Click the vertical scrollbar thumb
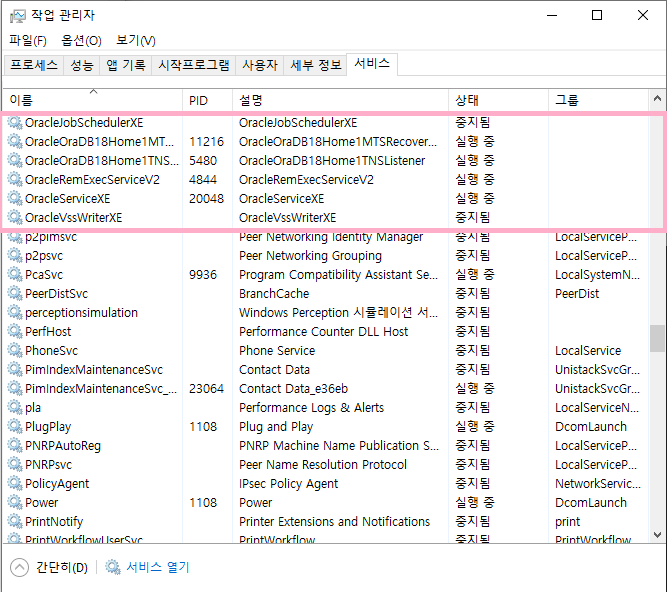667x592 pixels. [657, 339]
